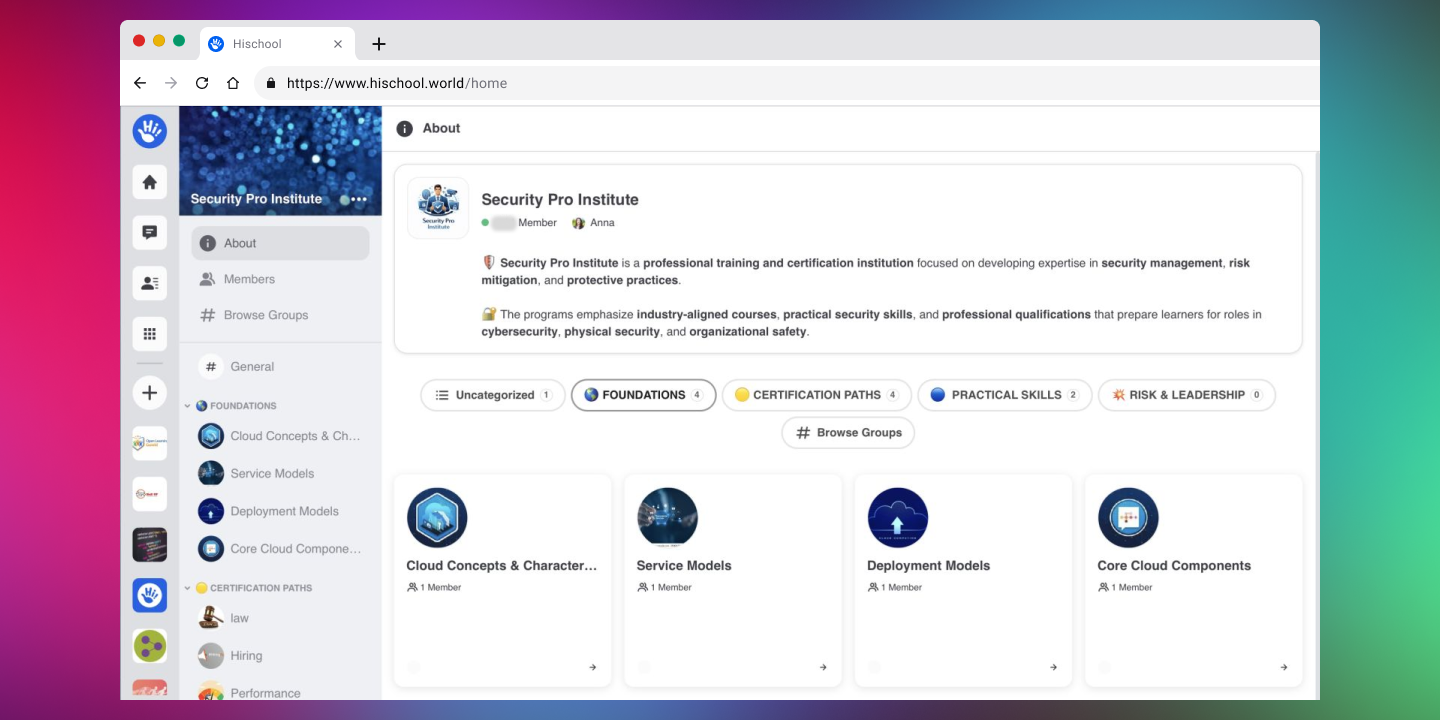Screen dimensions: 1440x720
Task: Switch to CERTIFICATION PATHS tab
Action: pyautogui.click(x=817, y=395)
